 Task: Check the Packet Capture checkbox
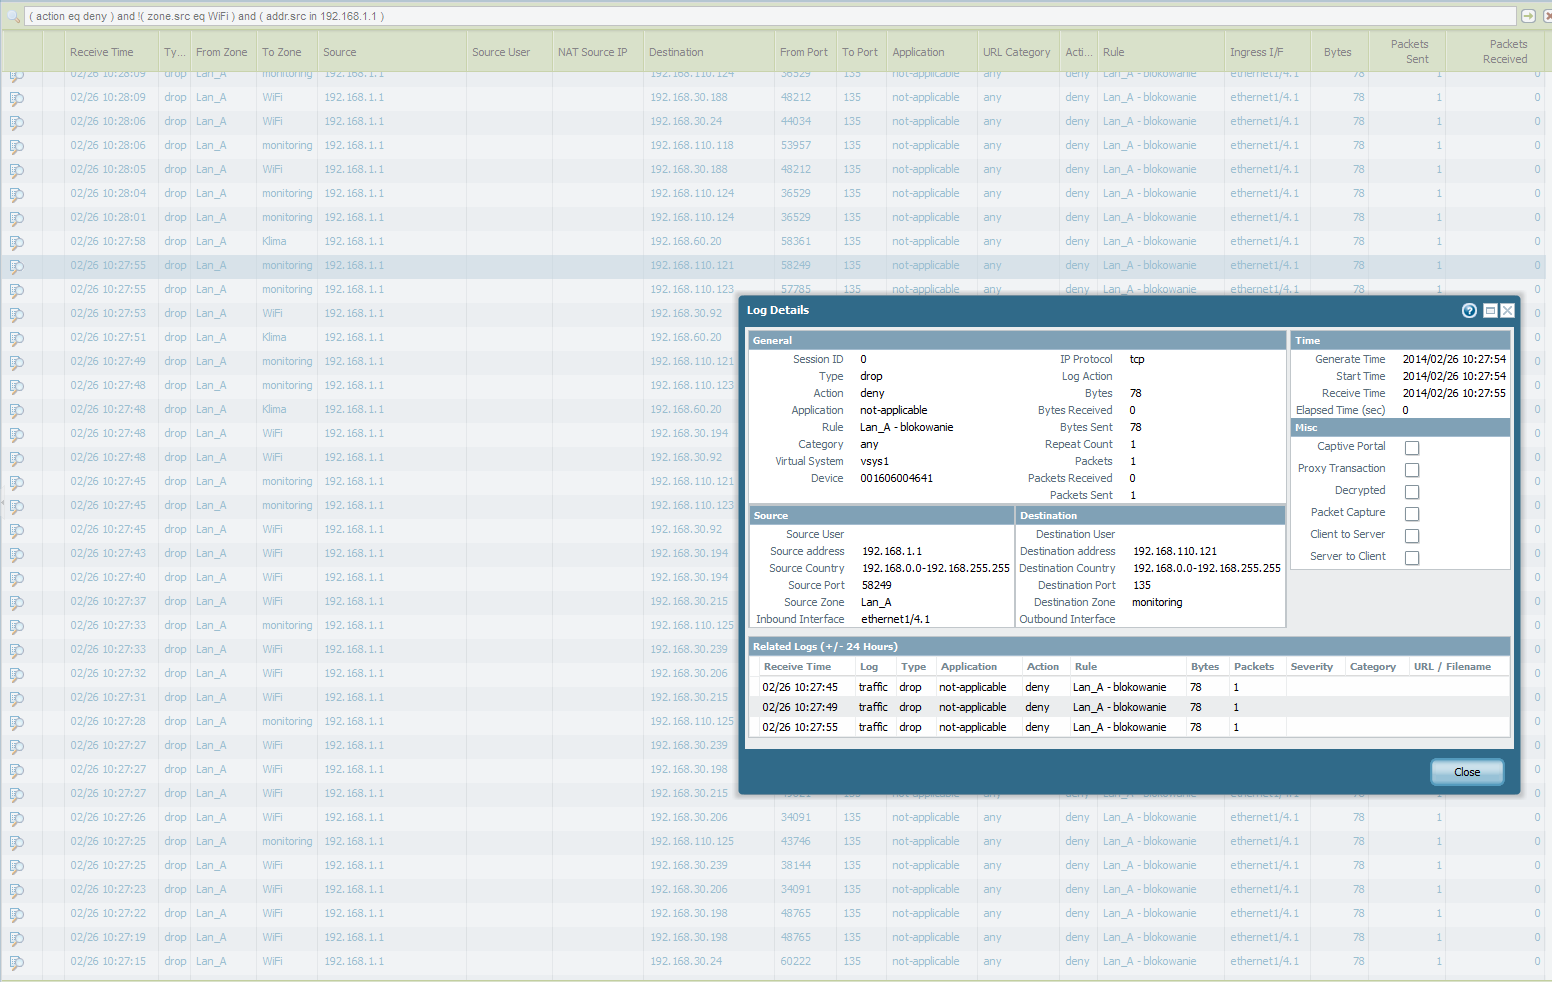click(1412, 514)
